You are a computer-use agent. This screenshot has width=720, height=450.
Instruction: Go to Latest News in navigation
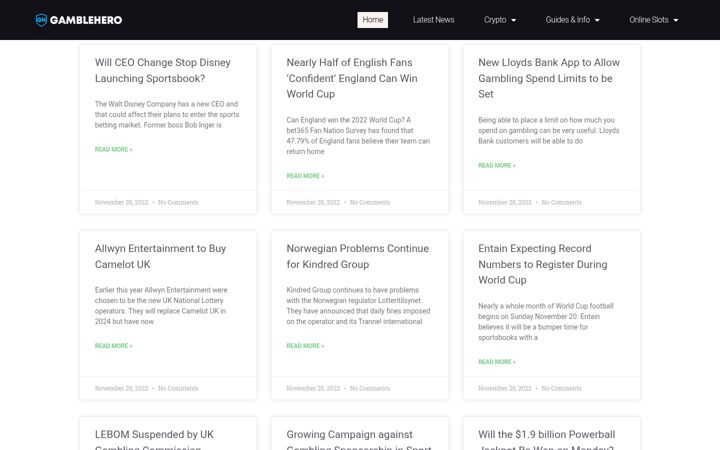(x=433, y=20)
